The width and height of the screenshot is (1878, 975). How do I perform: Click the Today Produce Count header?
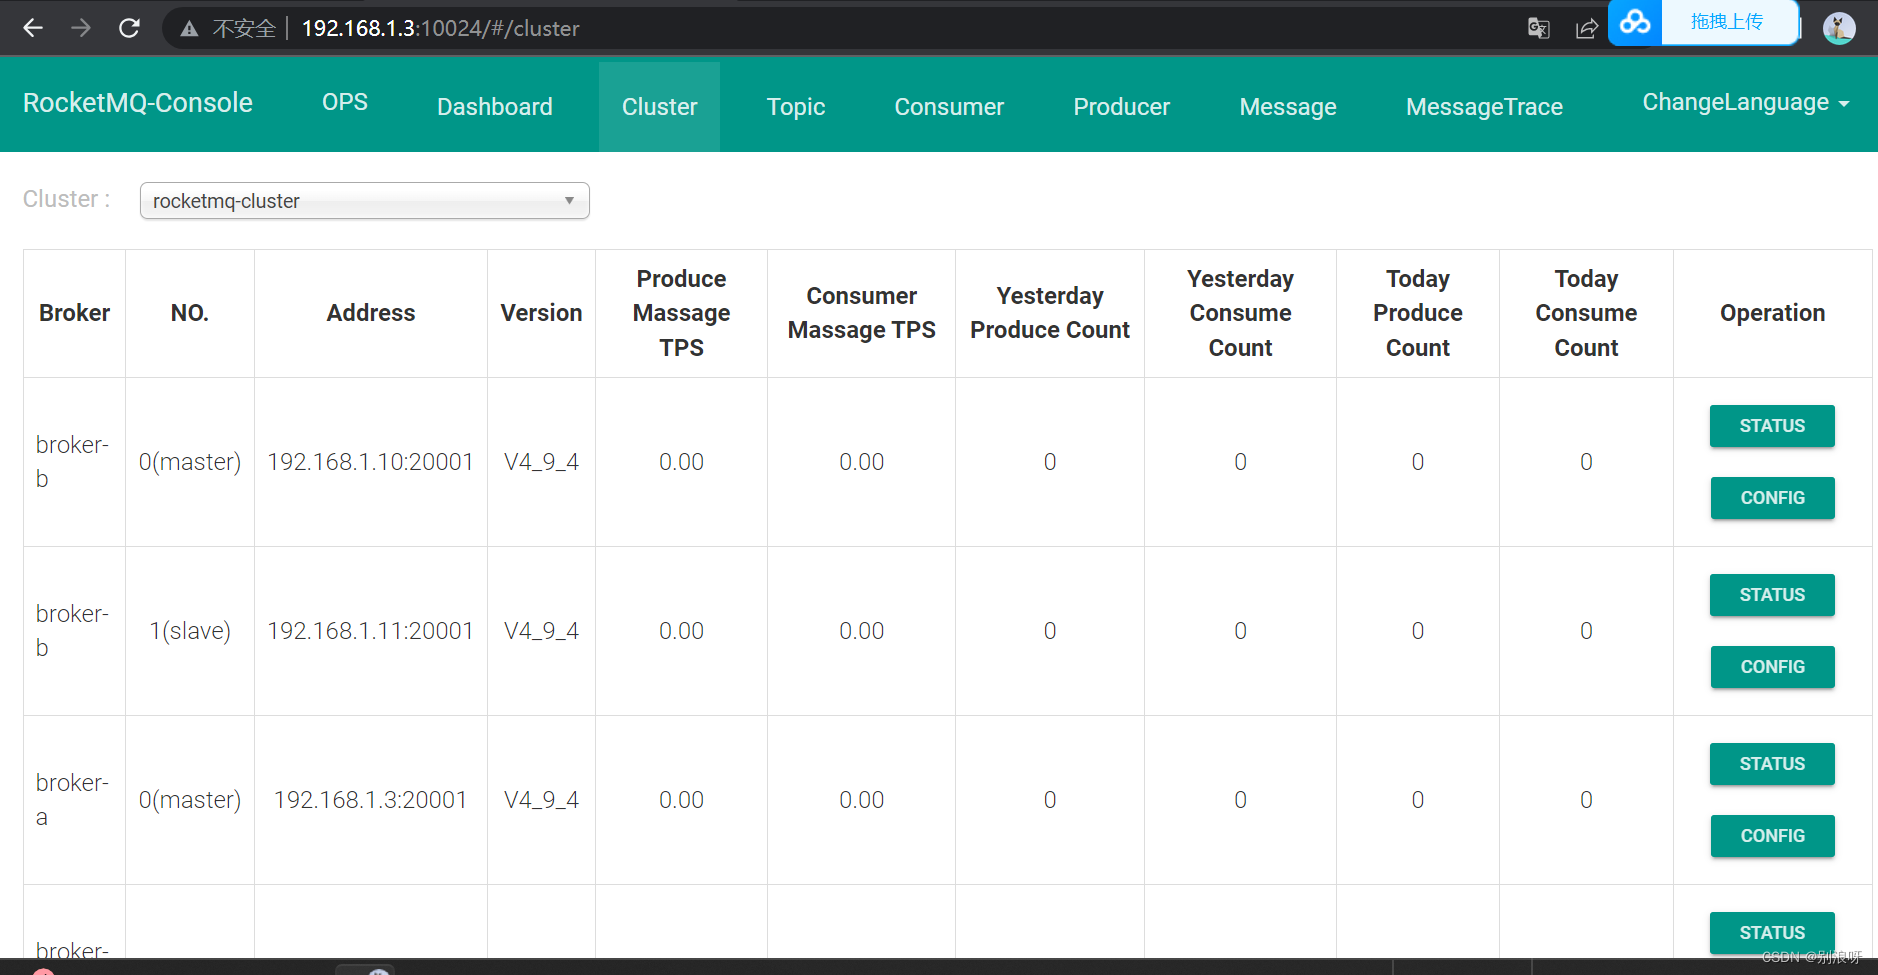1417,313
